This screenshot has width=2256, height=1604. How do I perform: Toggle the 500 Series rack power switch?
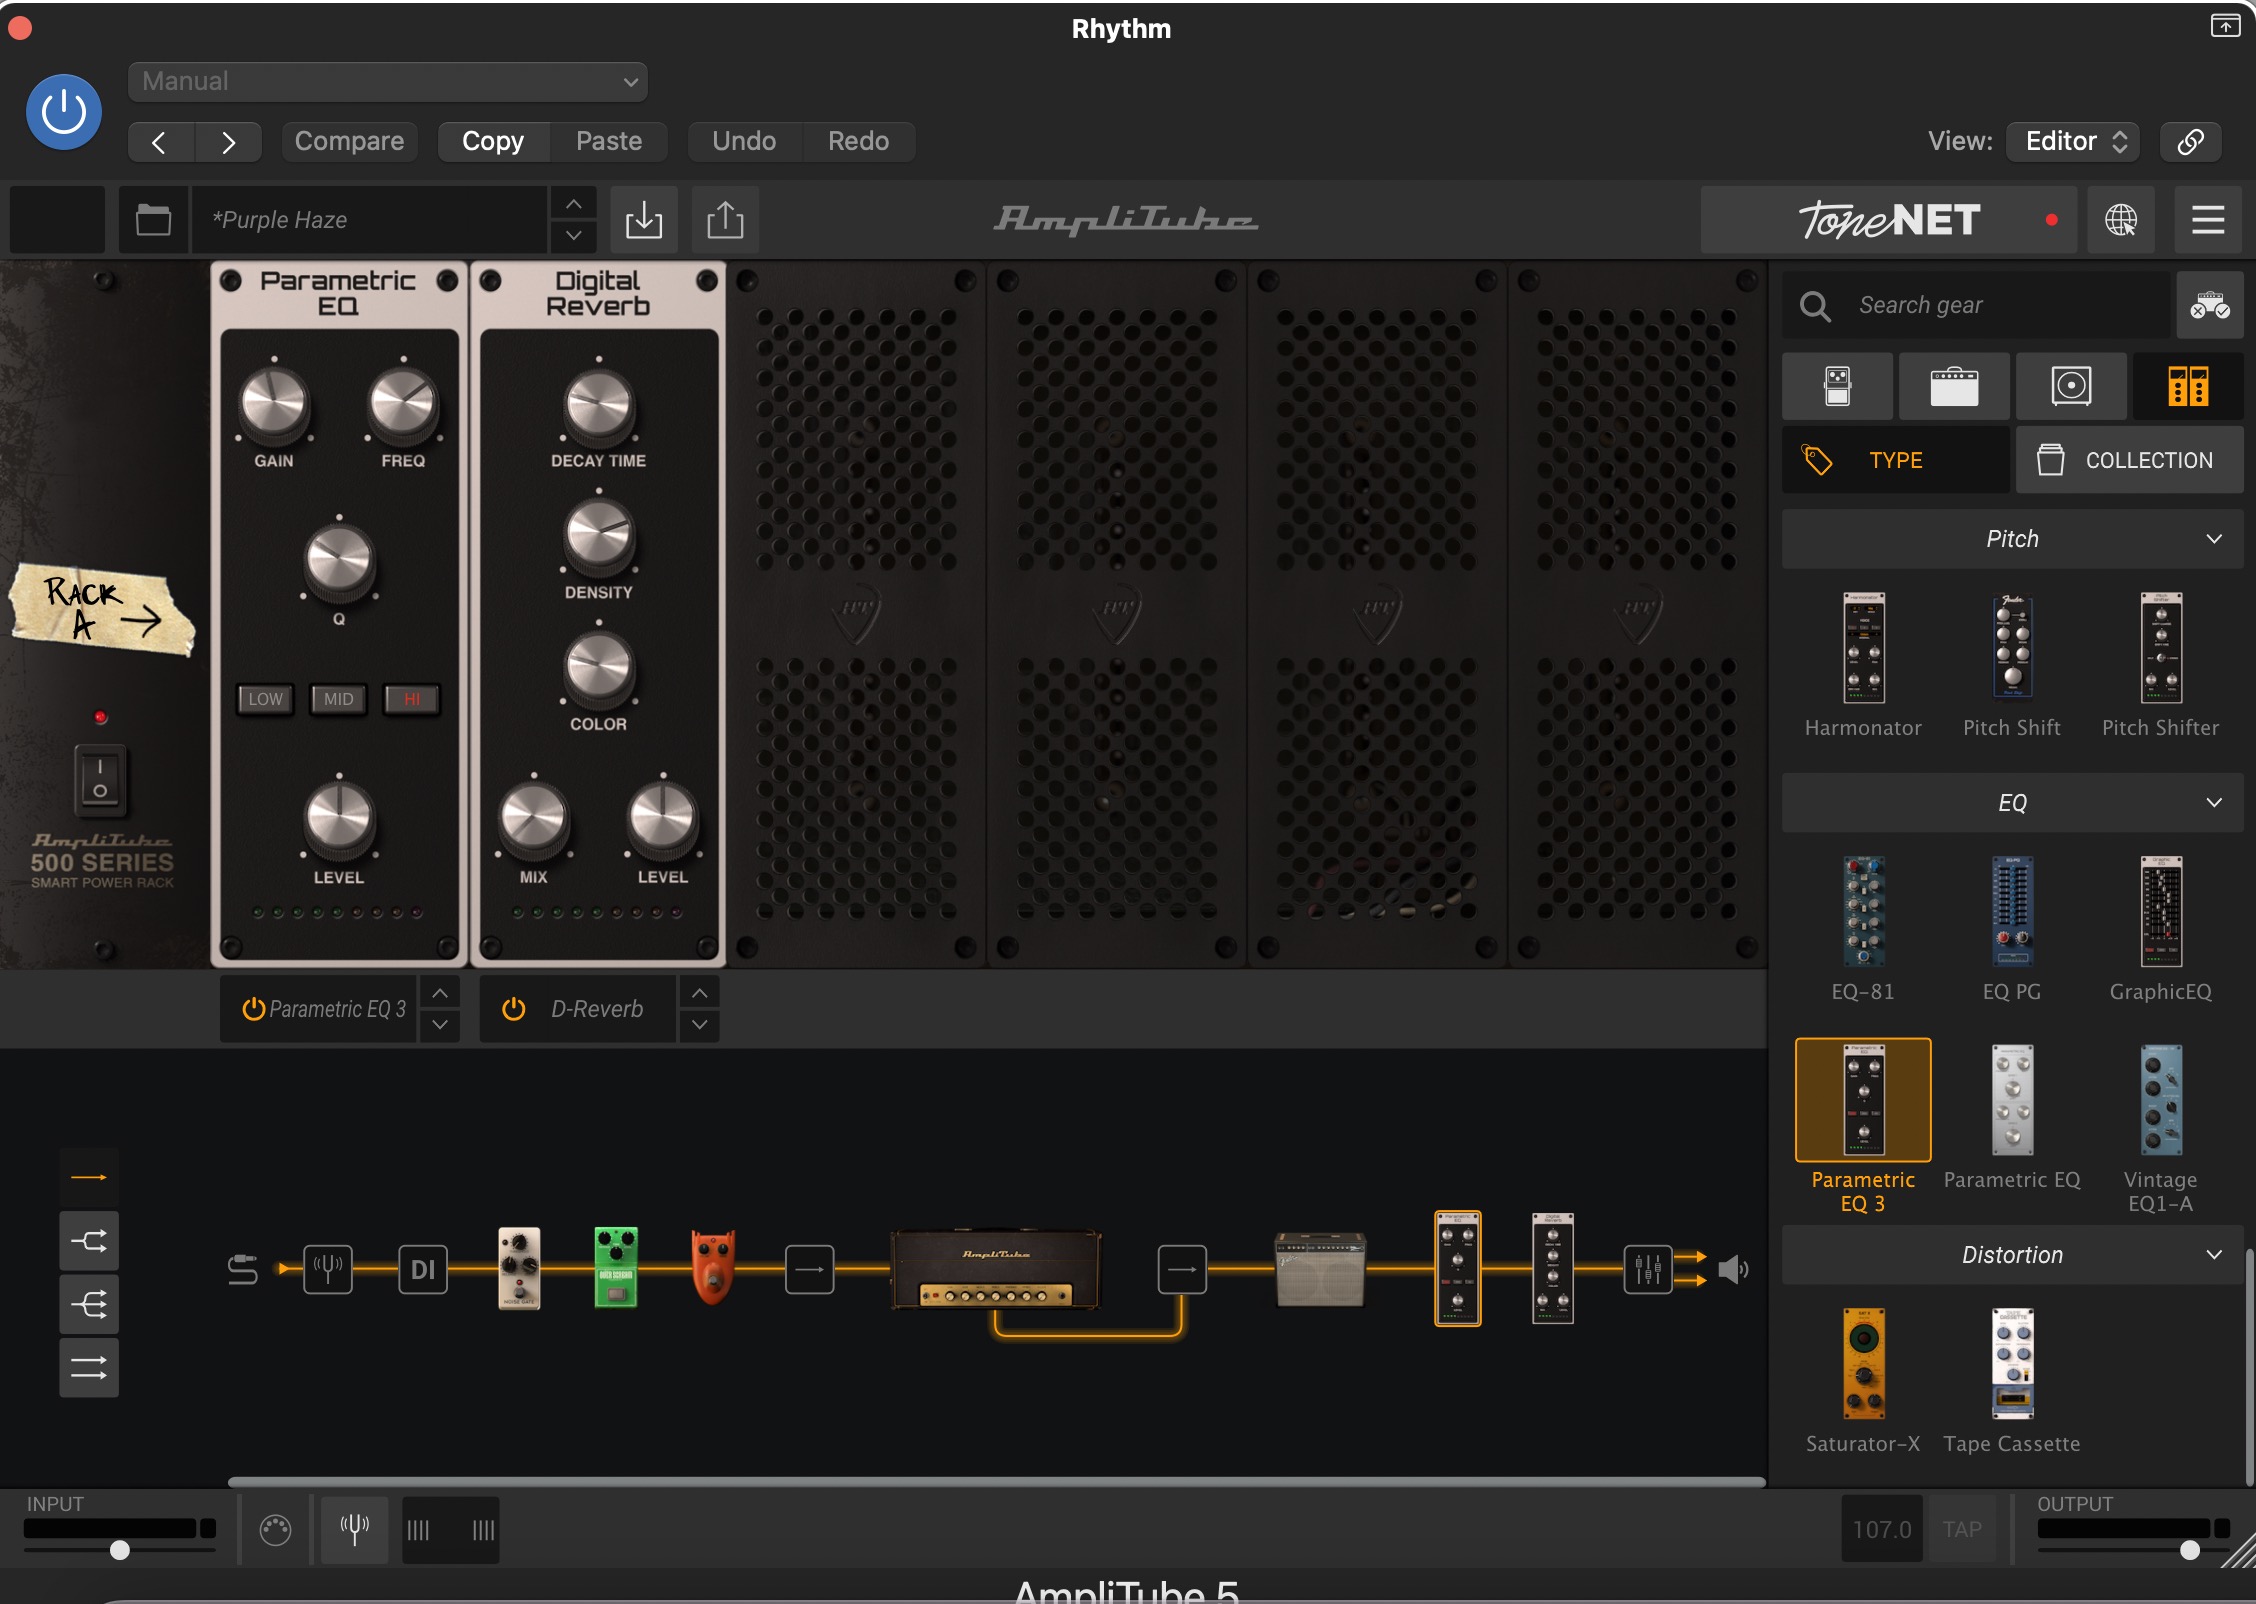pos(100,779)
